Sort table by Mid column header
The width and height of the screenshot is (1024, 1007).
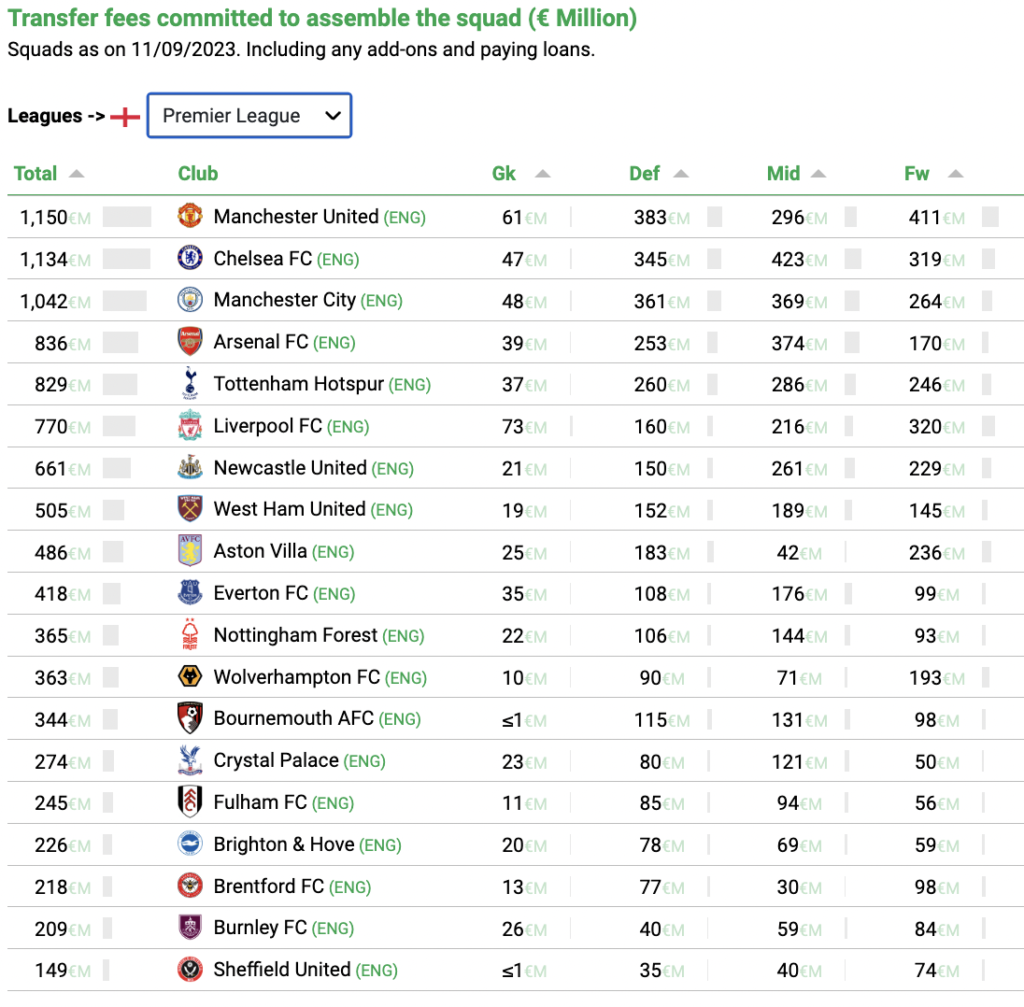coord(783,173)
